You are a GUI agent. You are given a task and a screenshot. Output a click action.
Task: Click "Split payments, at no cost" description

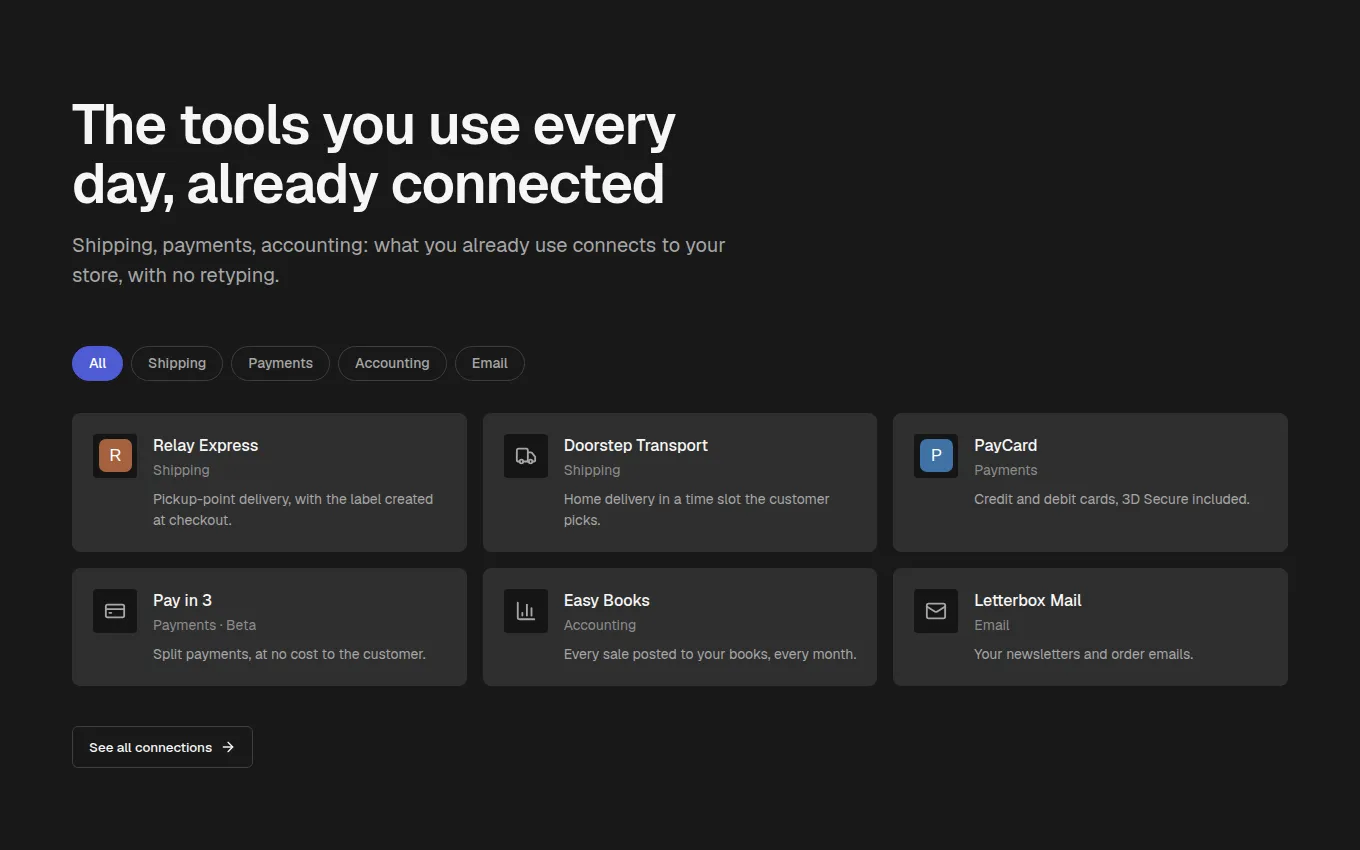click(289, 654)
